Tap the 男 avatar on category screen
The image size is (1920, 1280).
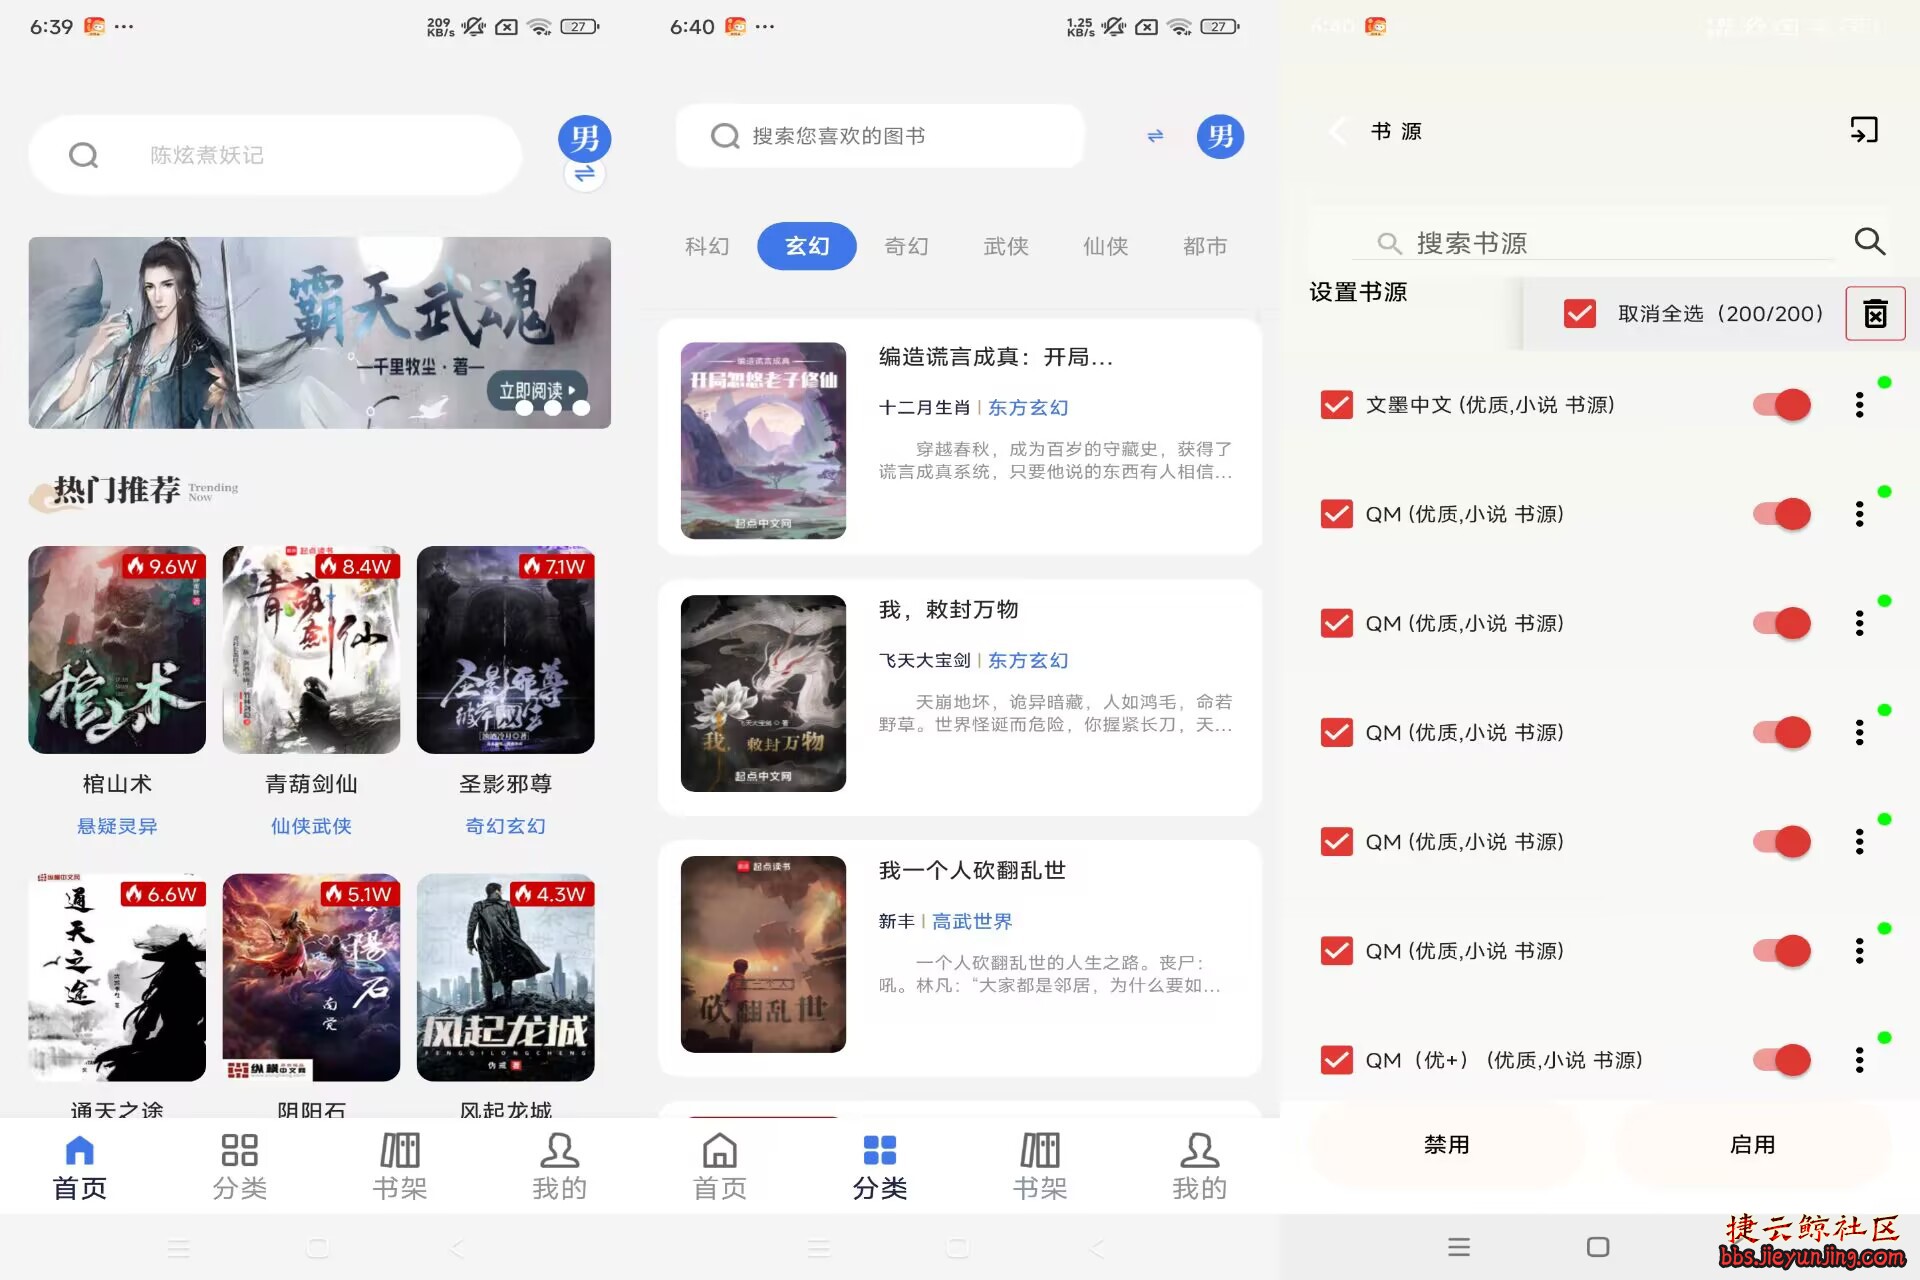[x=1220, y=136]
